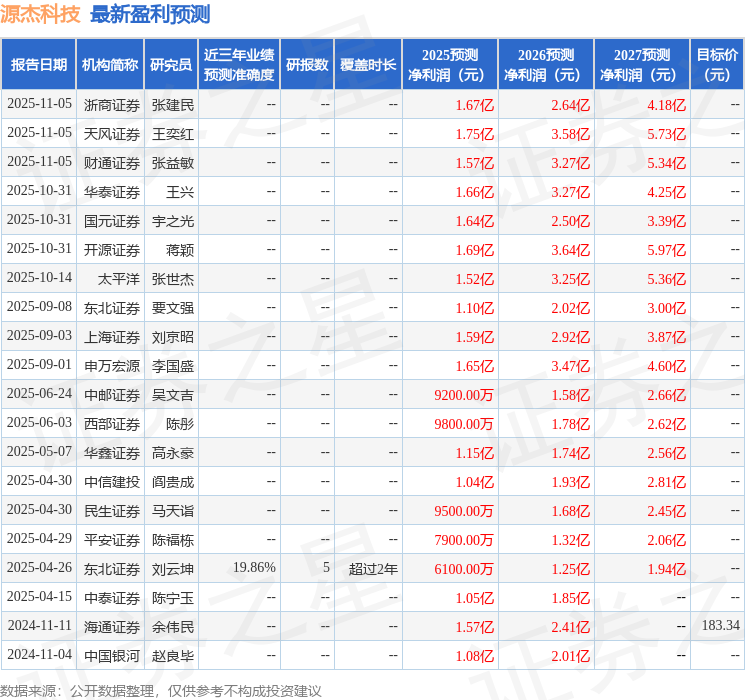745x700 pixels.
Task: Click the 9200.00万 profit forecast value
Action: (464, 395)
